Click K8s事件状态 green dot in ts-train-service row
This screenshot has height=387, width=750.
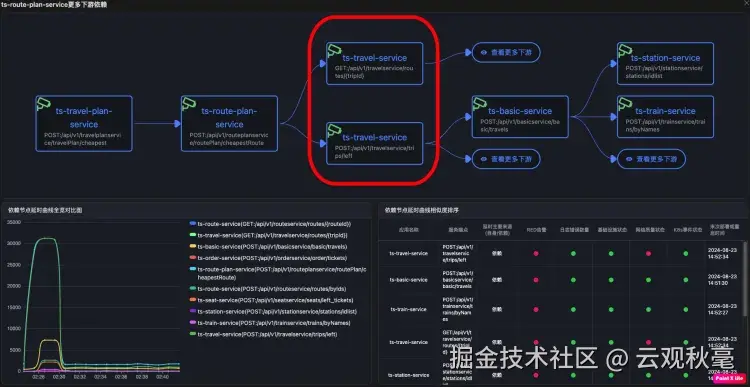(685, 310)
